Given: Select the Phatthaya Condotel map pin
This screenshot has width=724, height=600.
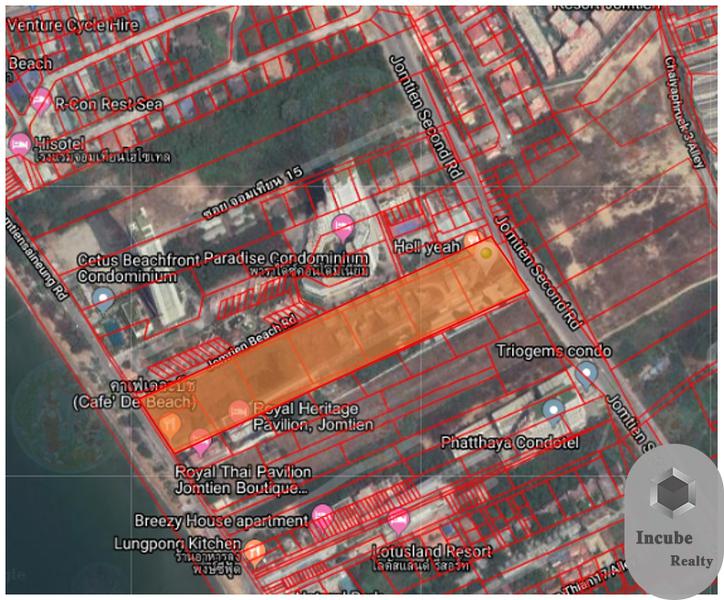Looking at the screenshot, I should pyautogui.click(x=553, y=409).
